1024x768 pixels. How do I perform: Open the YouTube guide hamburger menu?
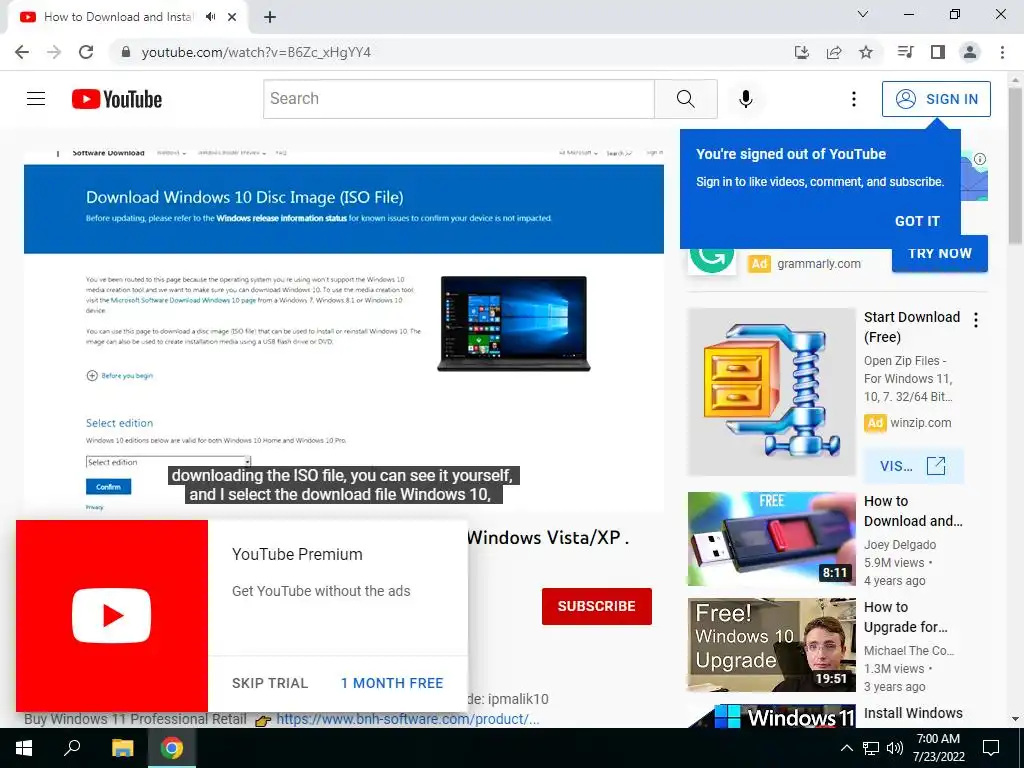coord(36,99)
